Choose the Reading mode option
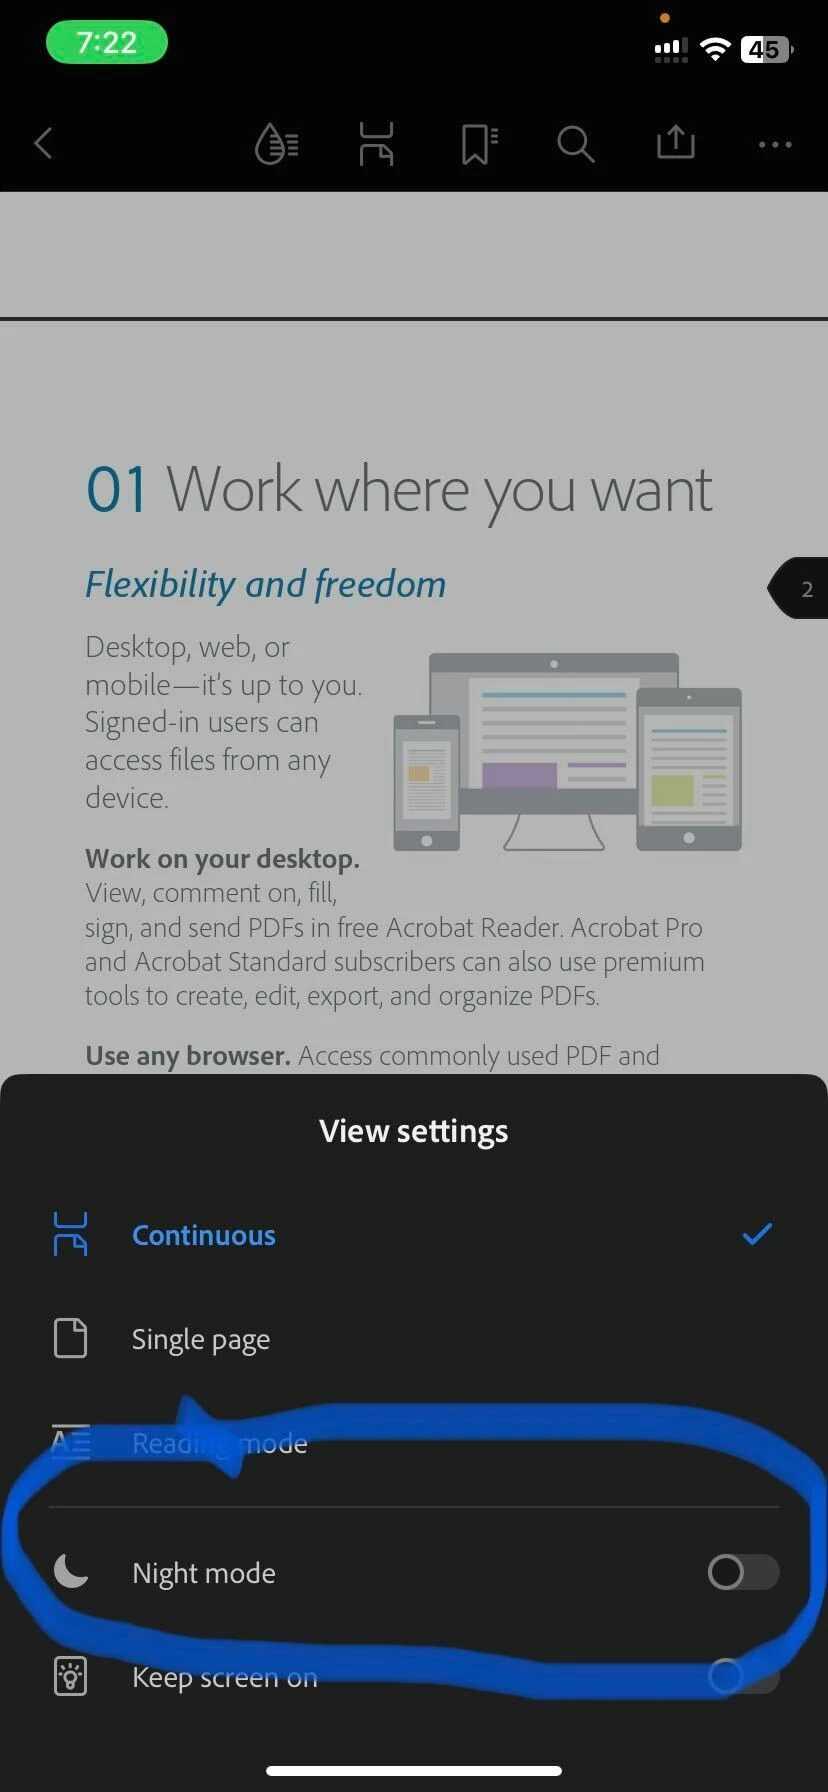 tap(414, 1443)
